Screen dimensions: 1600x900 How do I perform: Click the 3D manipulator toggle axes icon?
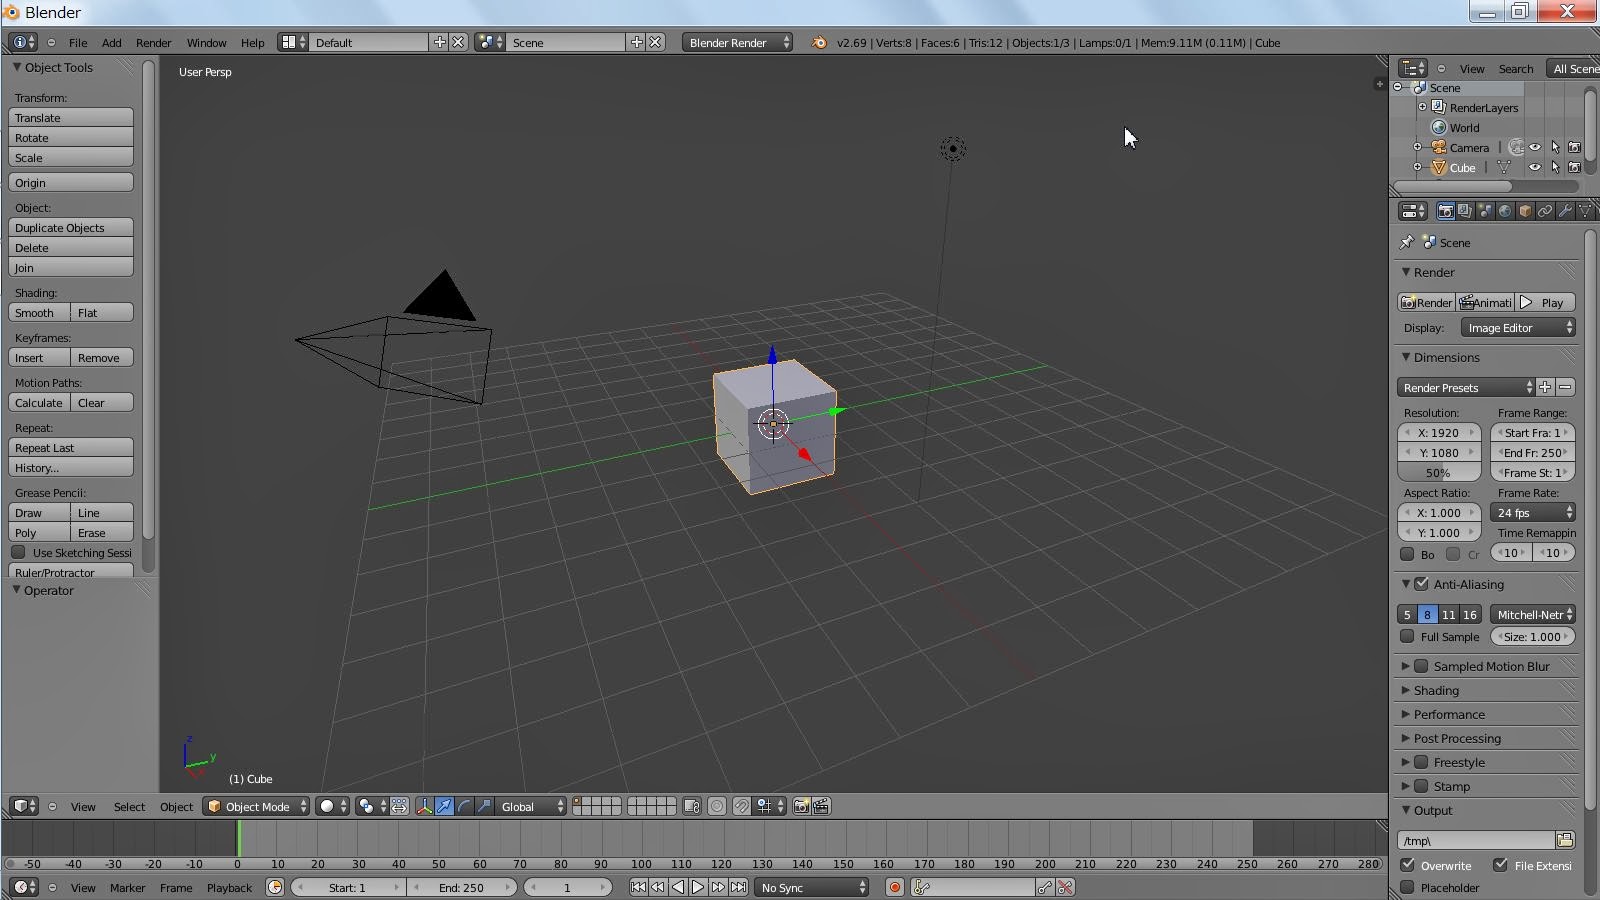[424, 806]
